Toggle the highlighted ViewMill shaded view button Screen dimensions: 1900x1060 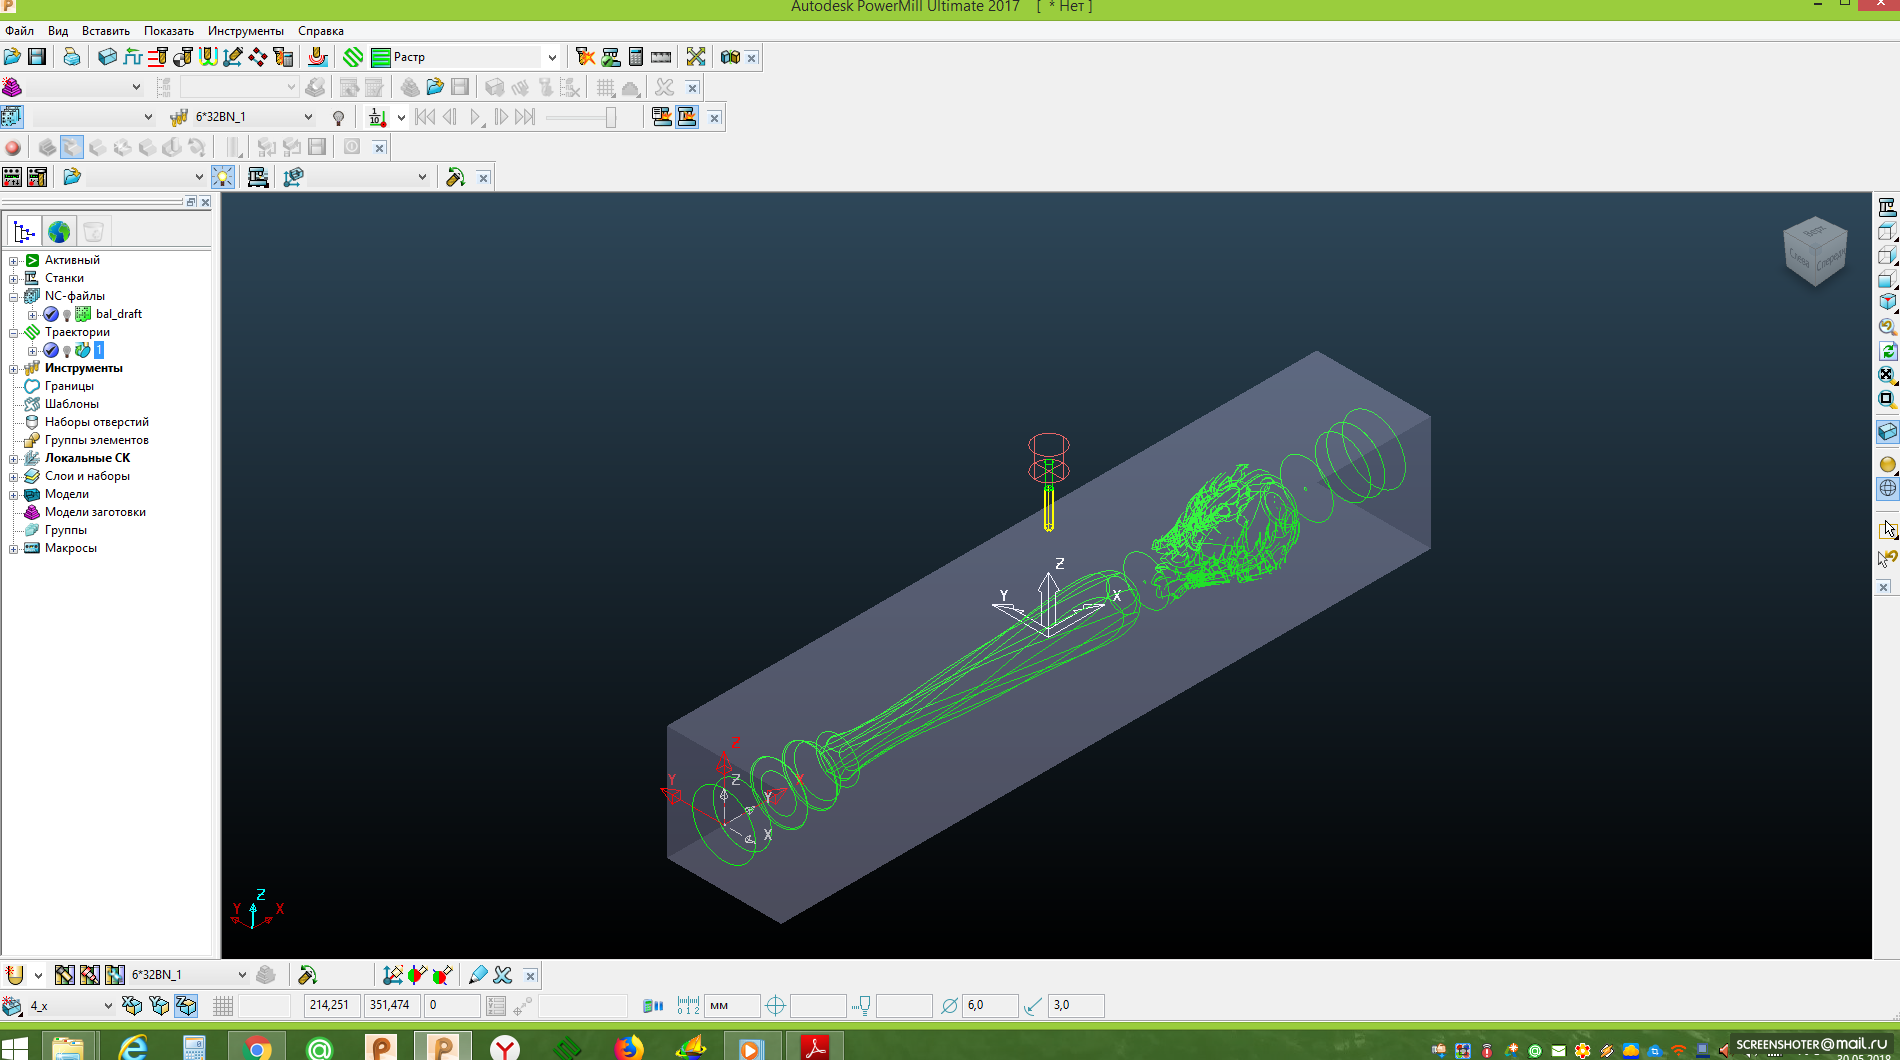(x=72, y=147)
